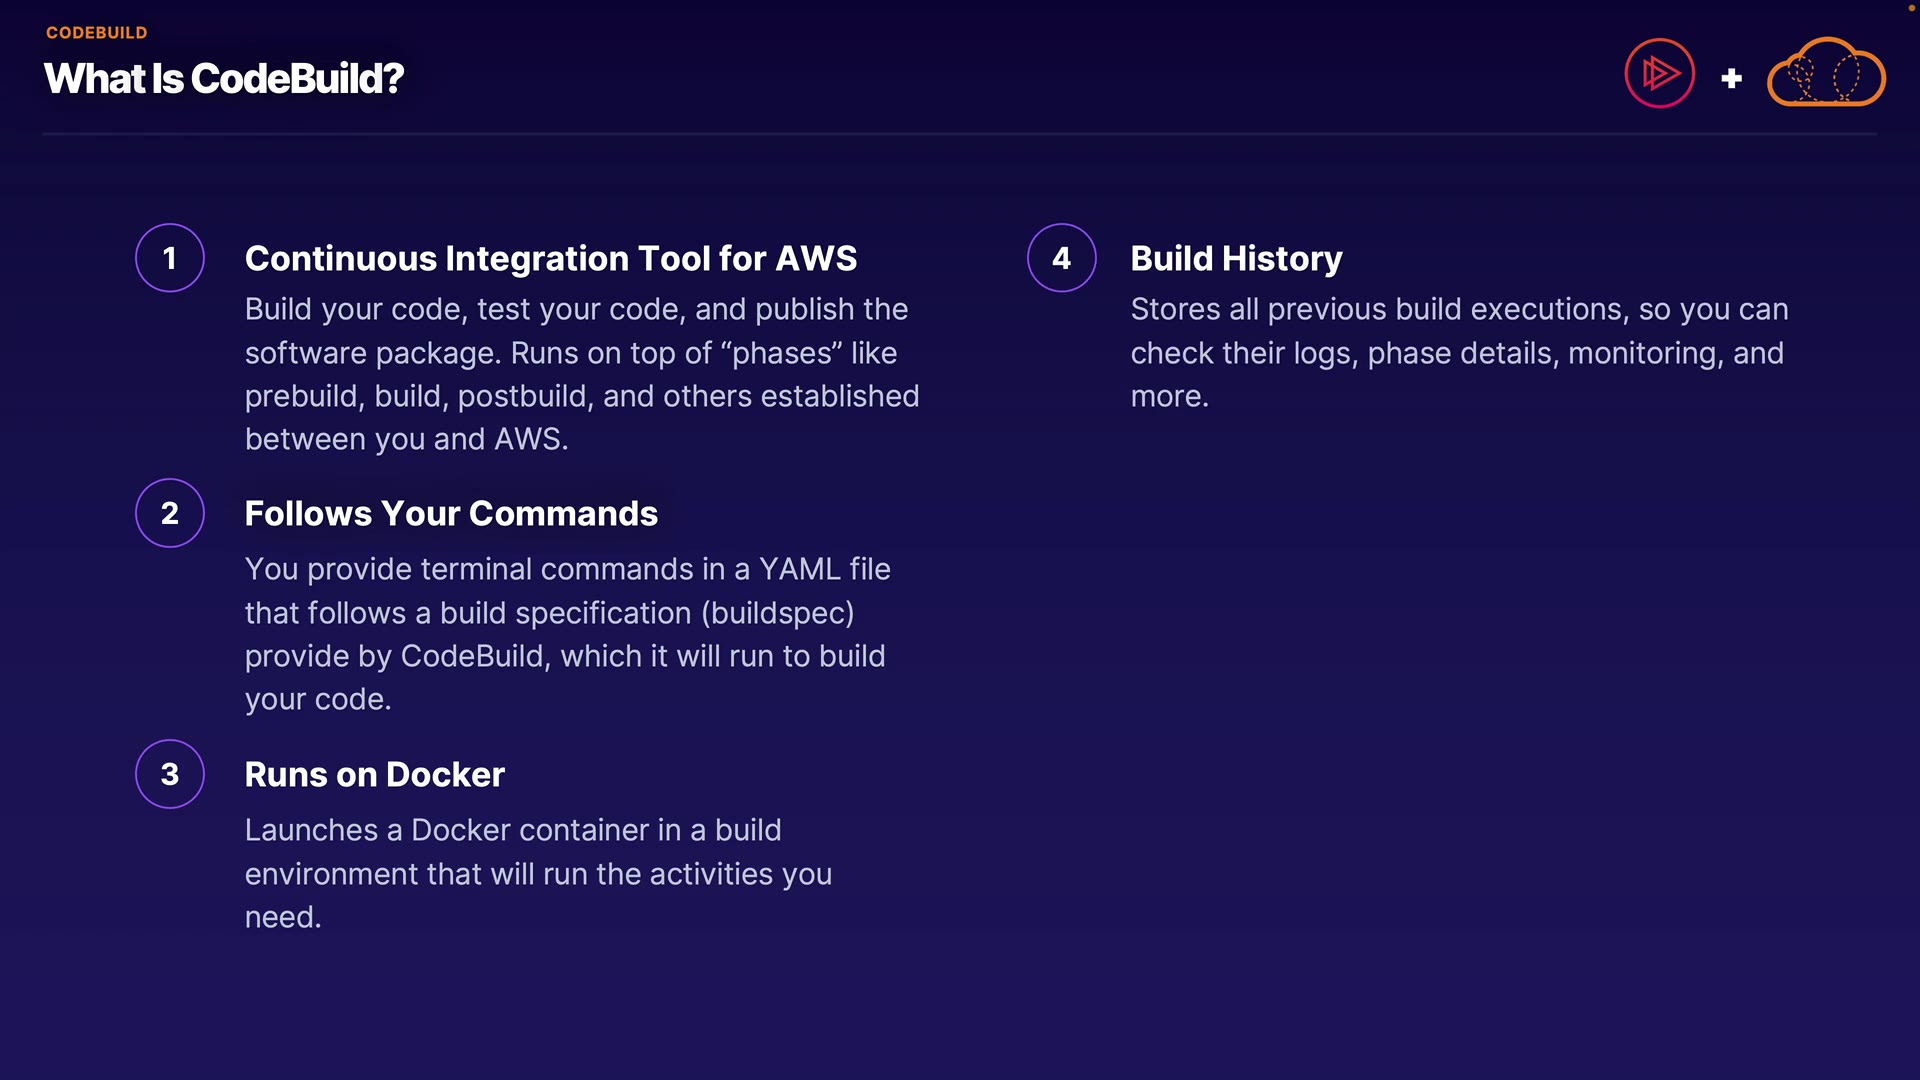Click the word AWS ending first paragraph
This screenshot has width=1920, height=1080.
pos(529,439)
